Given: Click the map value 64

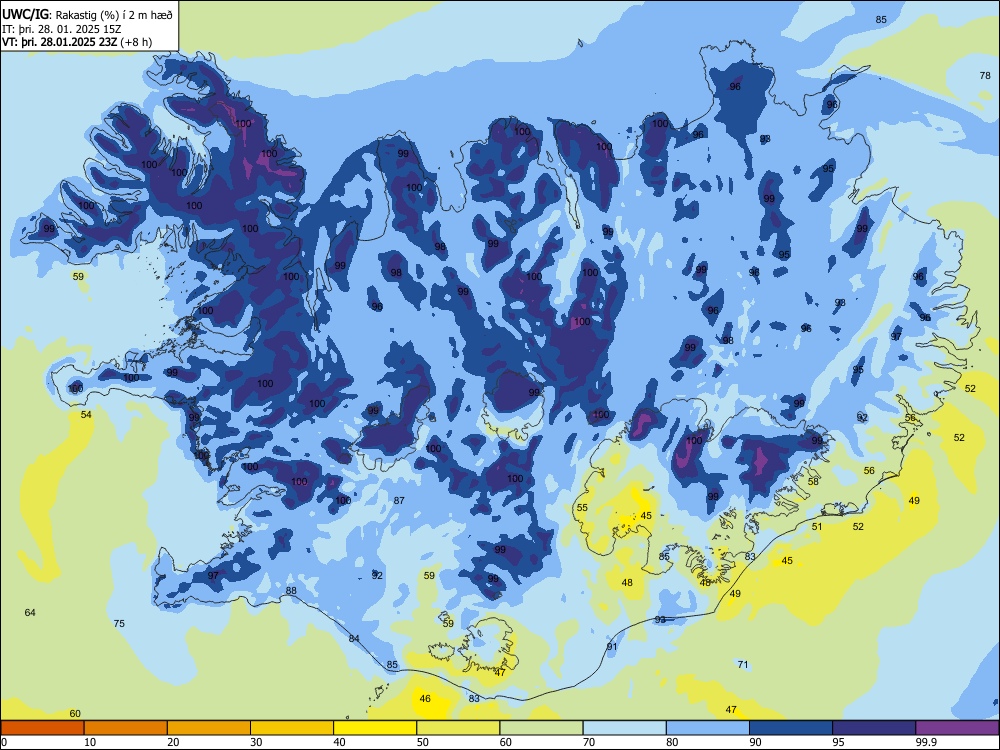Looking at the screenshot, I should point(30,612).
